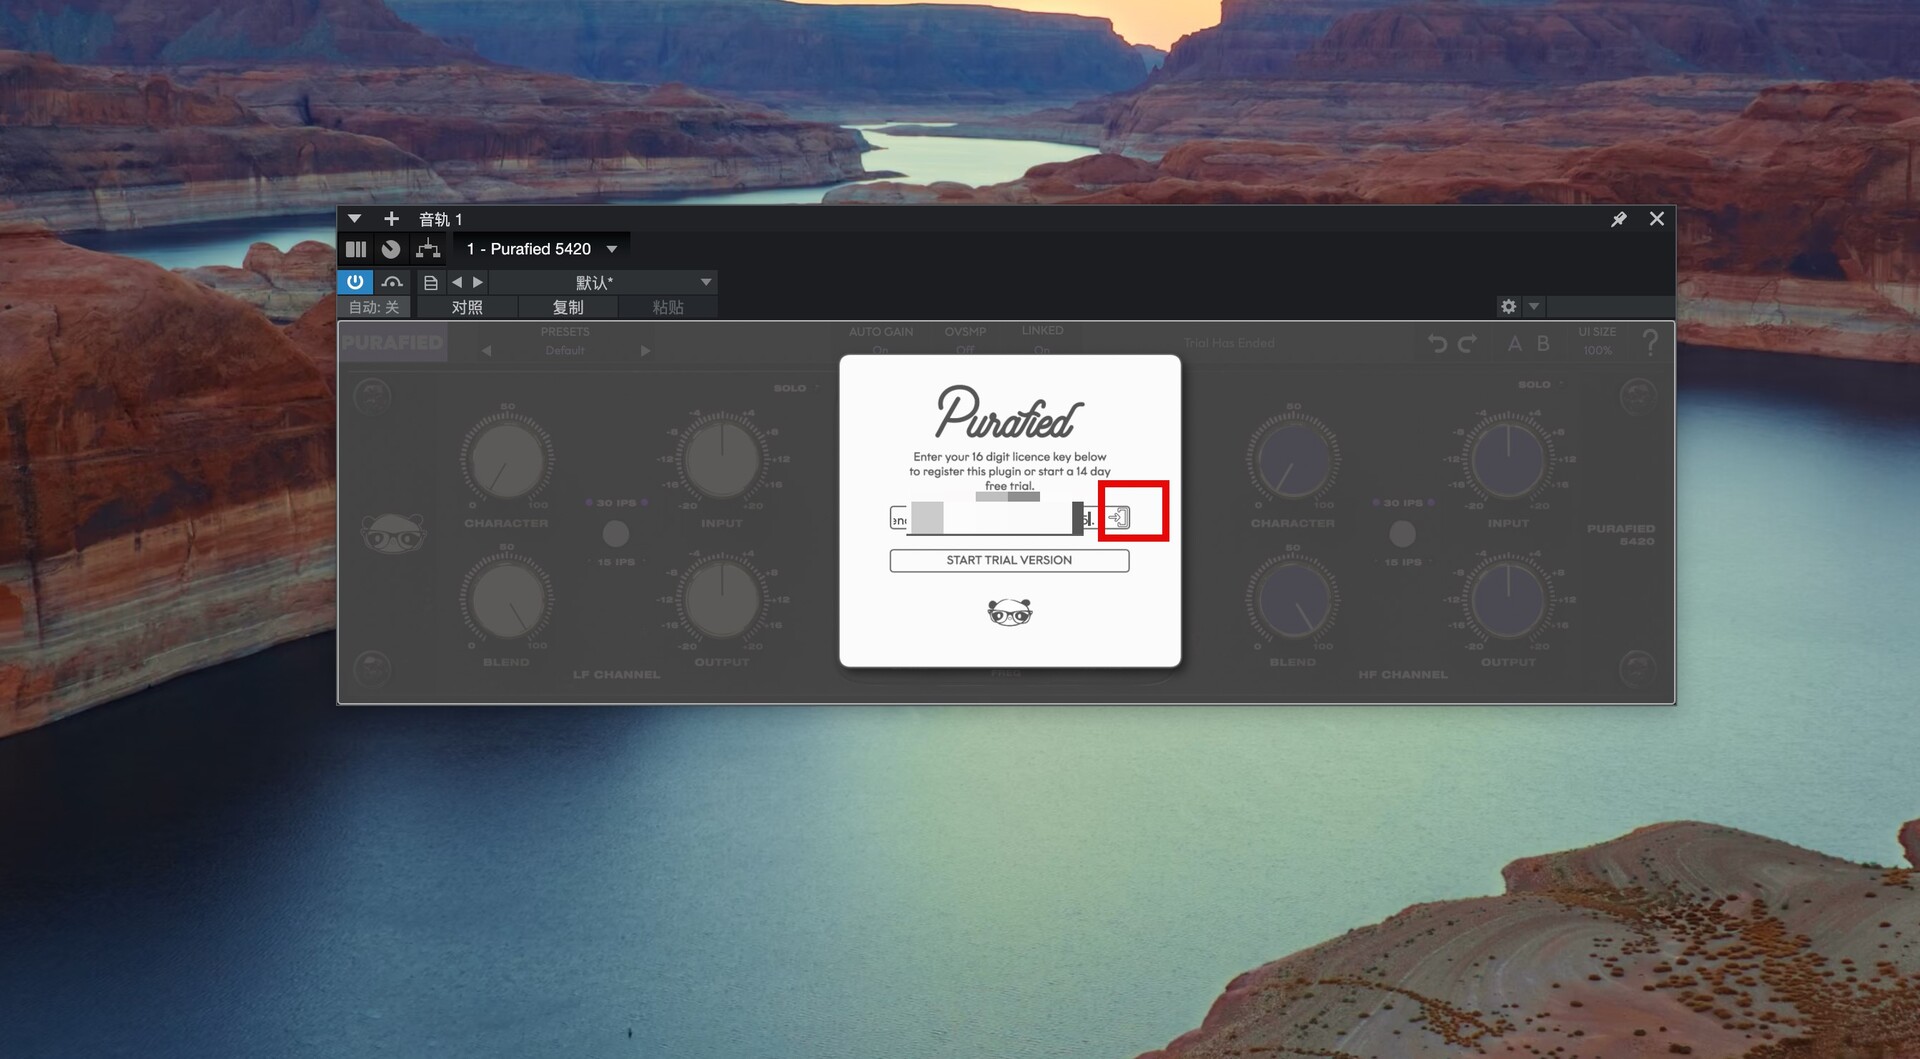
Task: Click the 复制 copy button
Action: (x=568, y=307)
